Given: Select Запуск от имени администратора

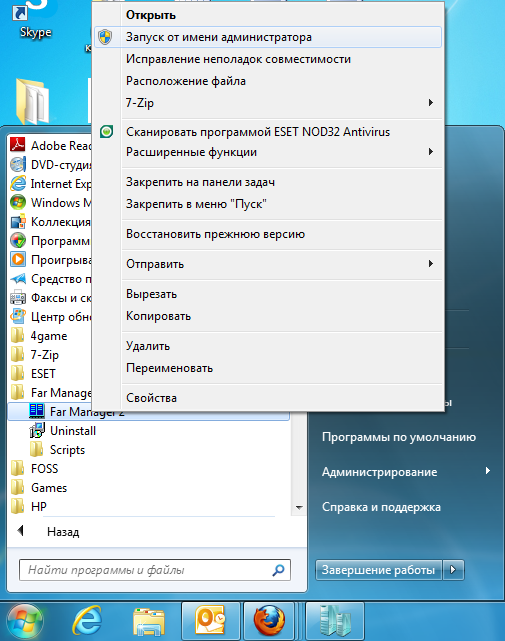Looking at the screenshot, I should (x=268, y=37).
